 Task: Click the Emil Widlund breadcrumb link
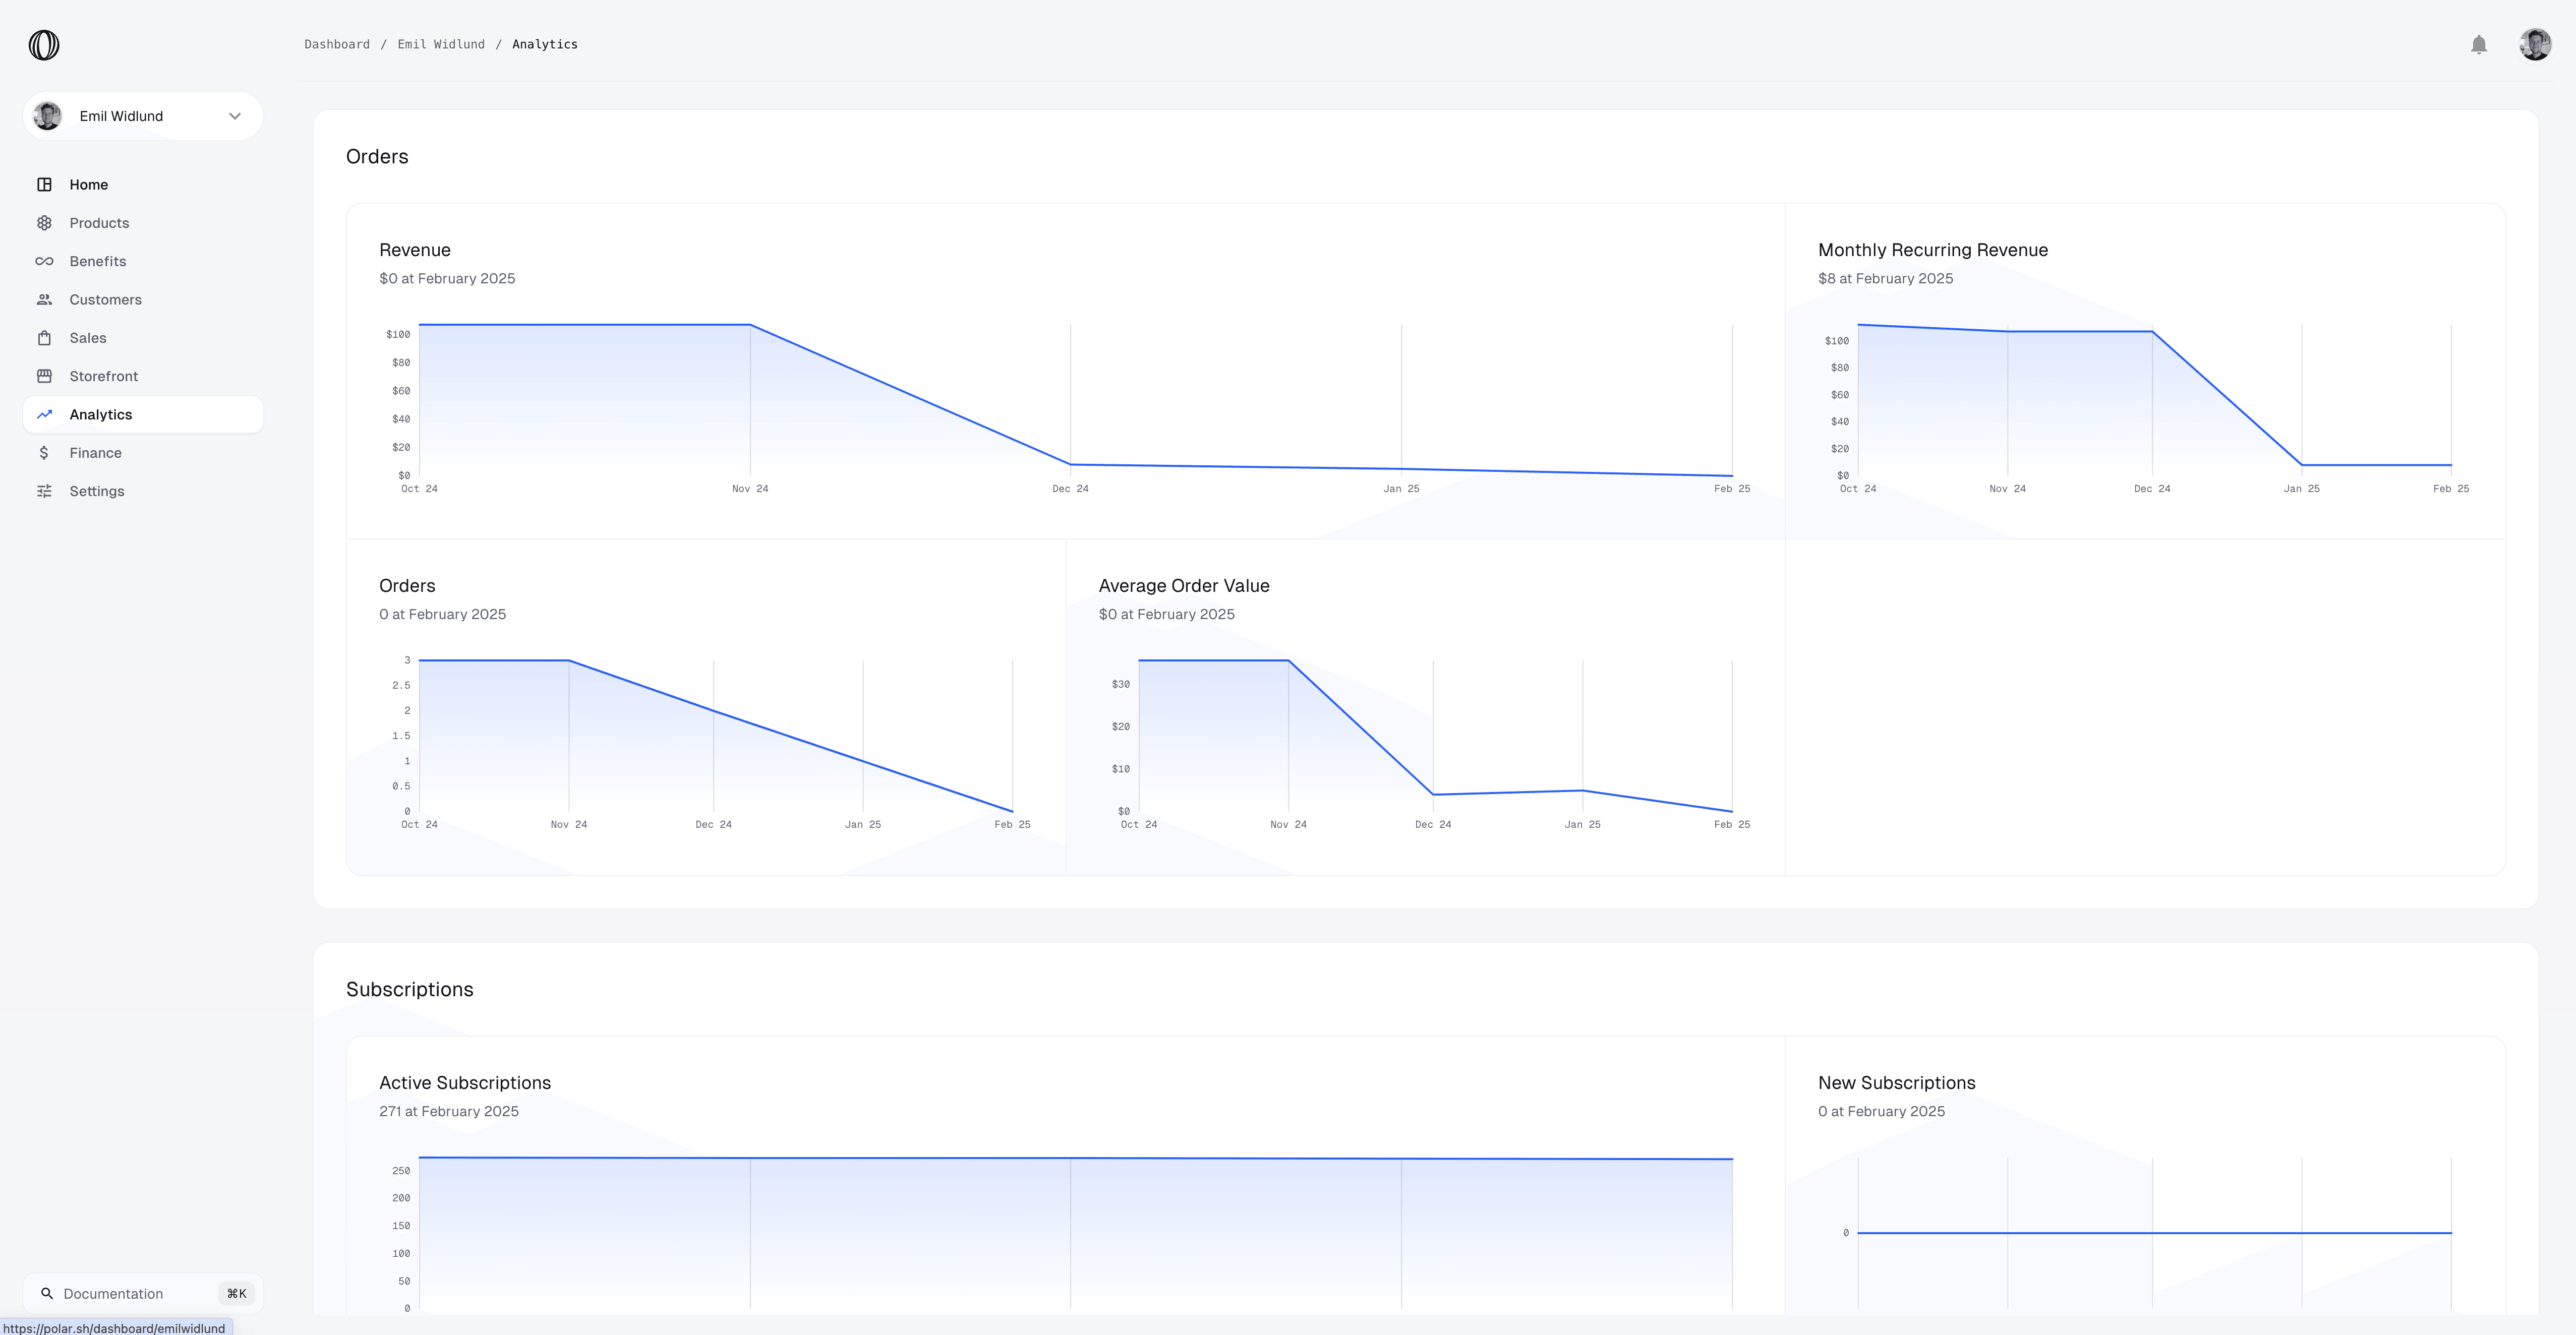pos(441,45)
